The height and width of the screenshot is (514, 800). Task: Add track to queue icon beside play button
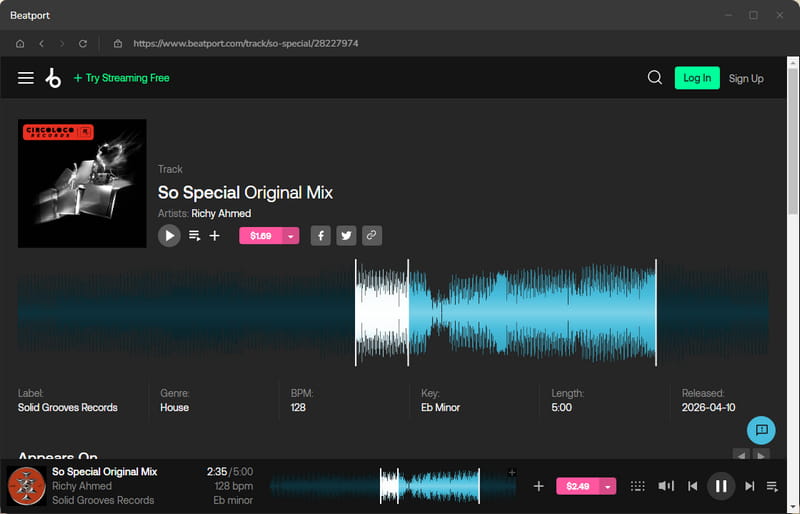tap(194, 236)
